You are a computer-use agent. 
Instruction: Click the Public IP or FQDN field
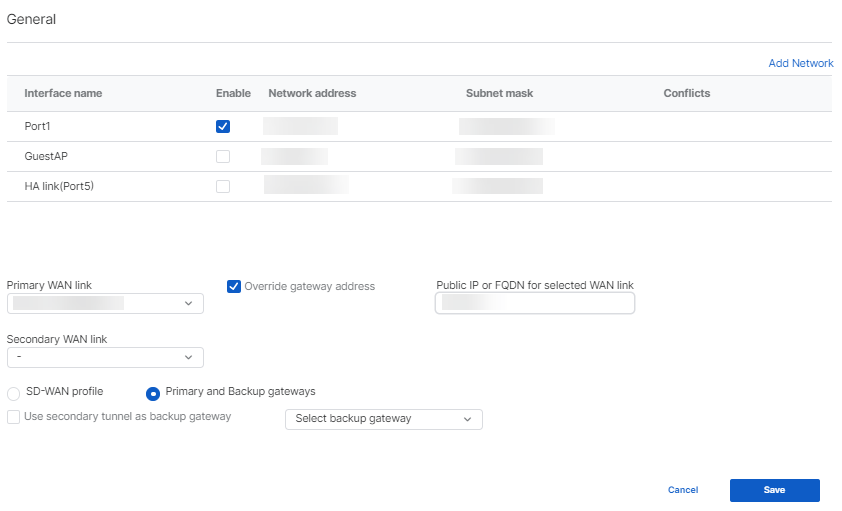[x=535, y=303]
